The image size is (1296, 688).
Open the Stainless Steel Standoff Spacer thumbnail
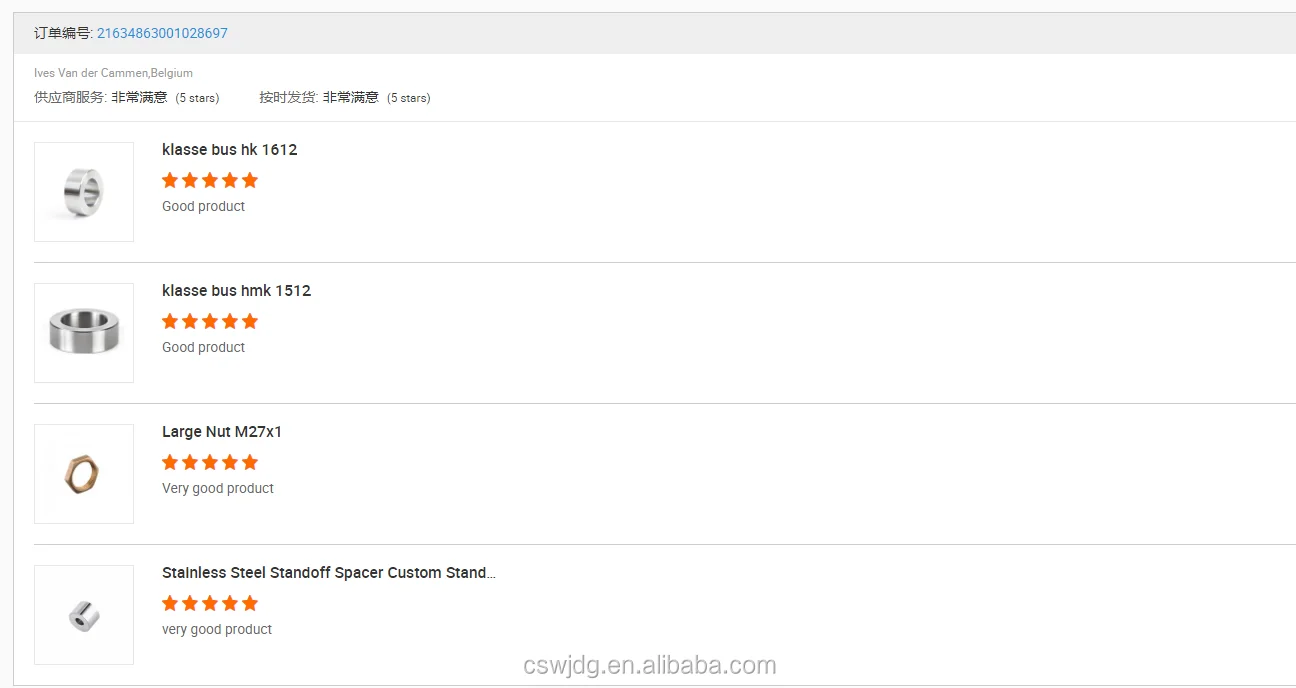pos(84,615)
